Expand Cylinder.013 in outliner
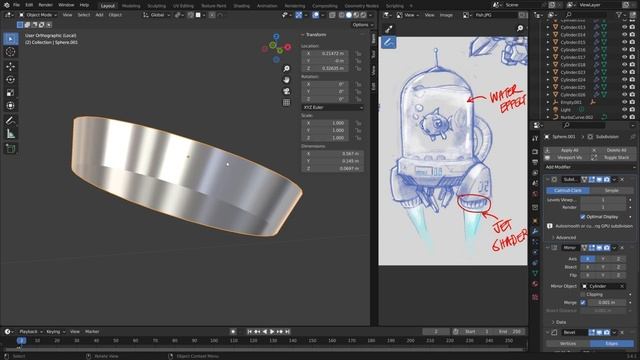This screenshot has width=640, height=360. point(548,27)
